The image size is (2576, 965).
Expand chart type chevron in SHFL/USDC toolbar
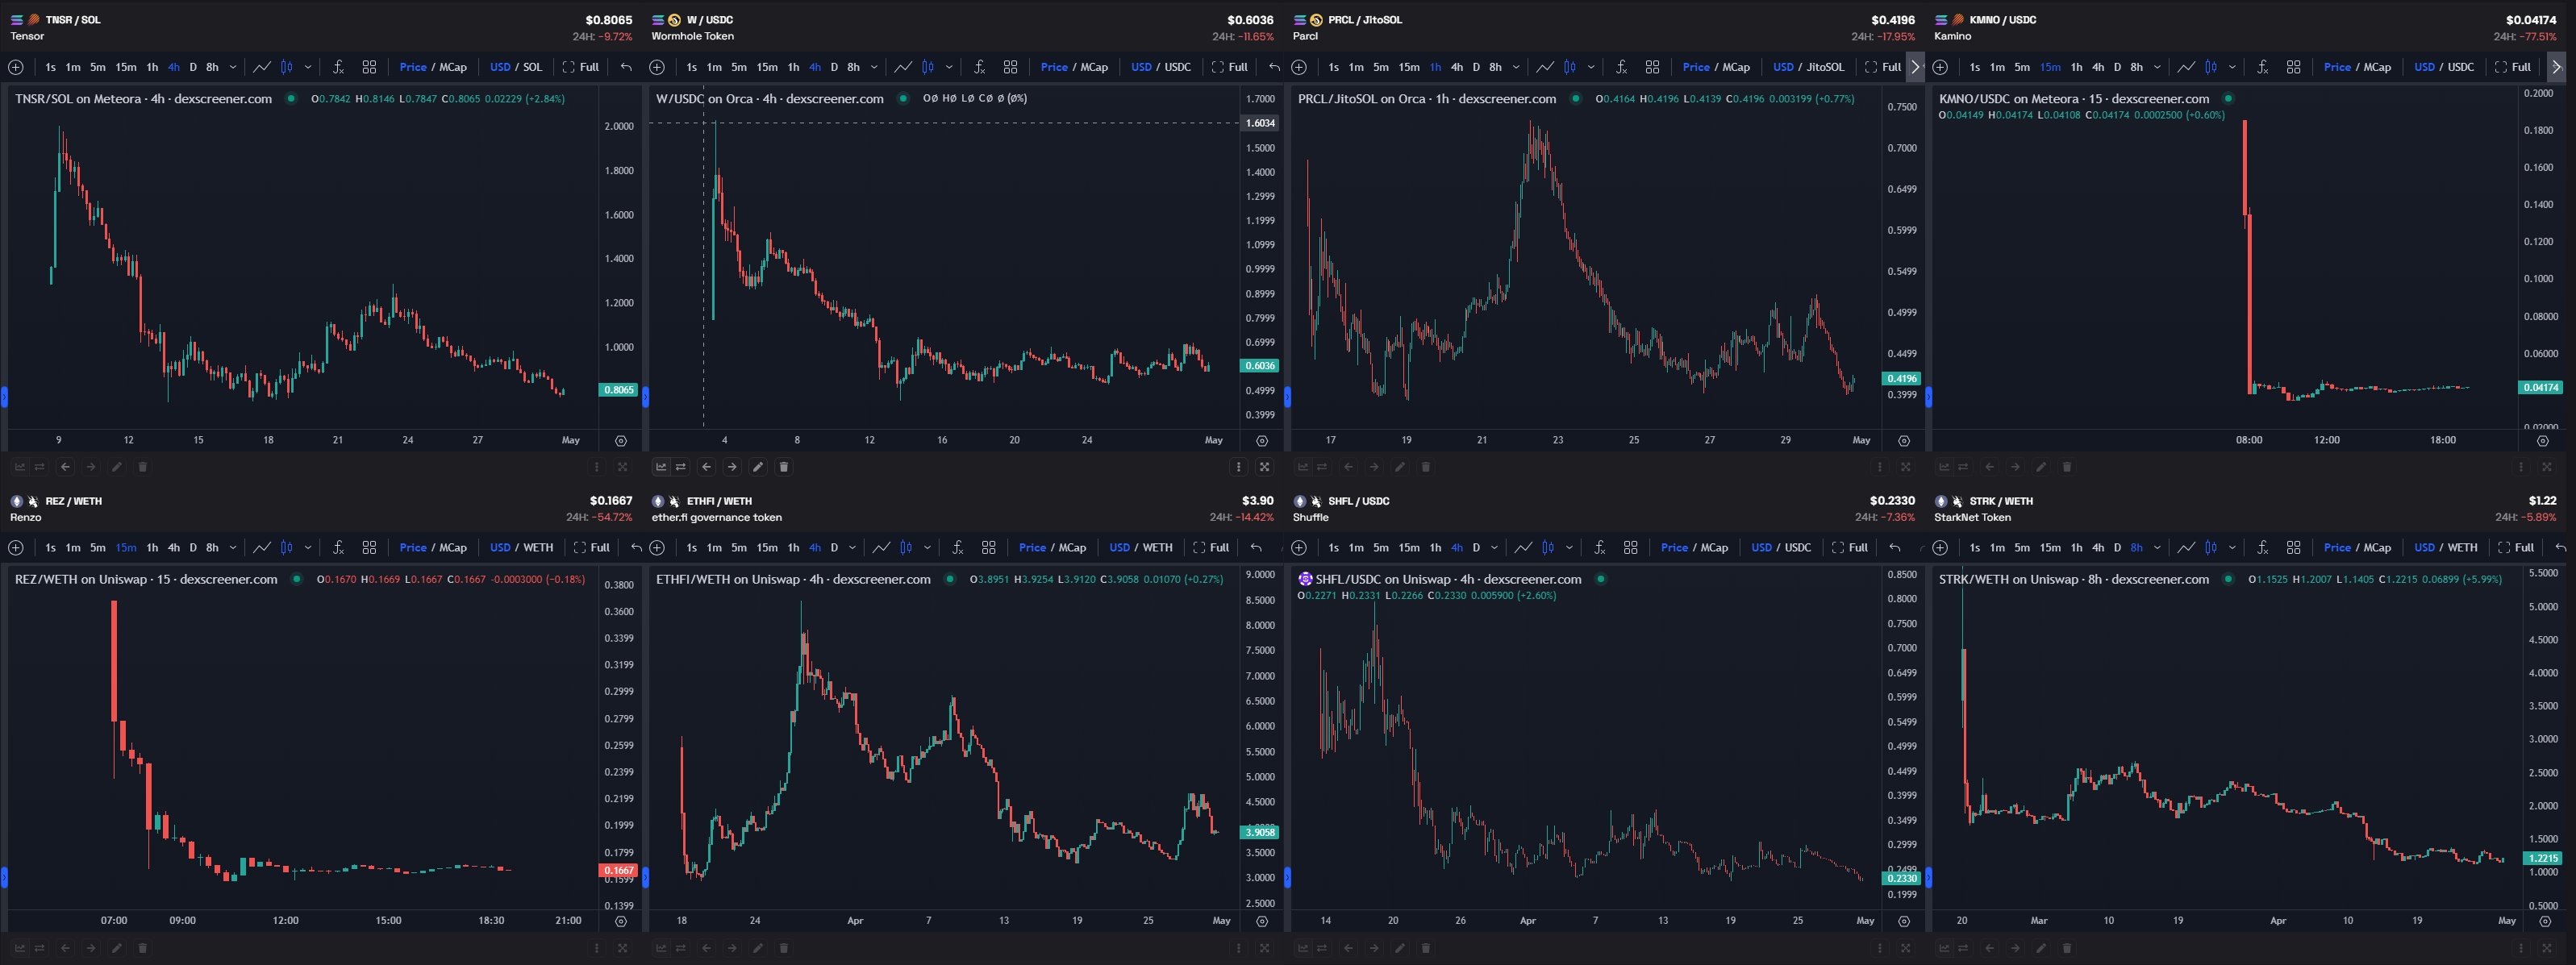[x=1569, y=548]
